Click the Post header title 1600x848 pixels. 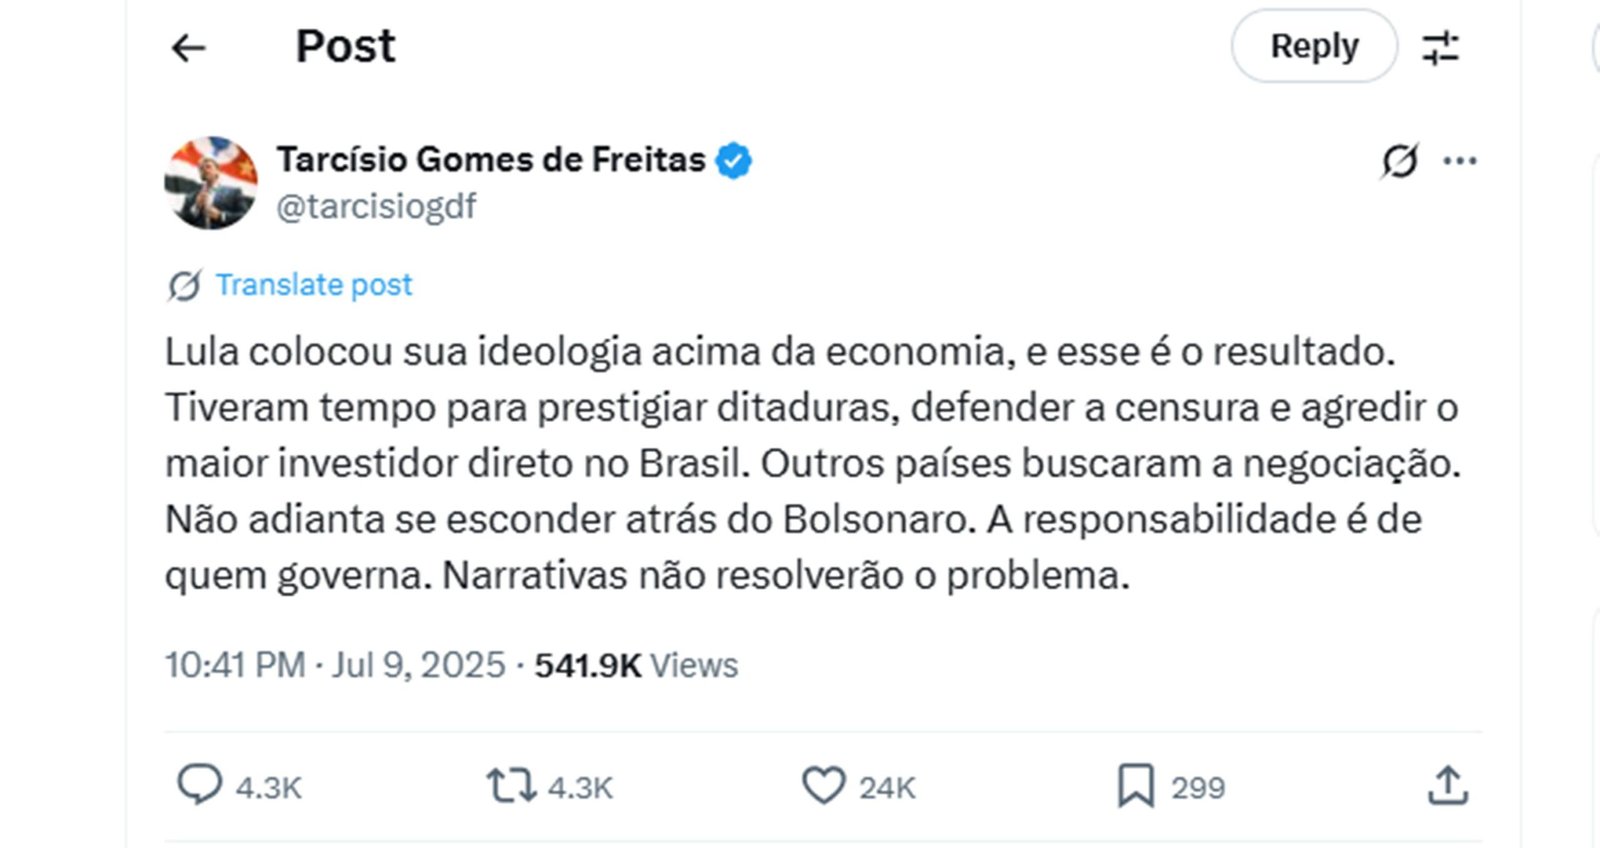[345, 46]
